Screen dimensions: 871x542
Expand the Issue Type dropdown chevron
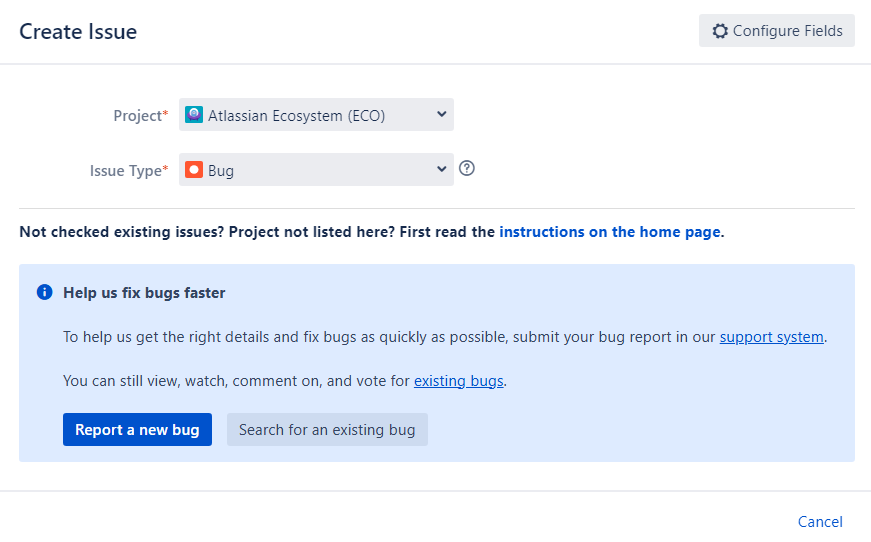(x=442, y=170)
